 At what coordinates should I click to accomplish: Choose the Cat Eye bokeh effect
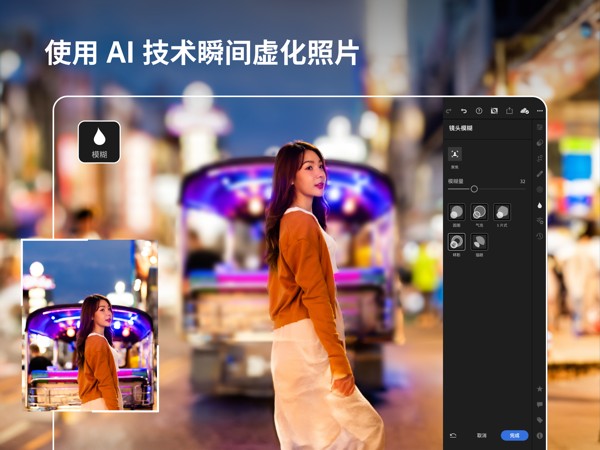pyautogui.click(x=479, y=242)
